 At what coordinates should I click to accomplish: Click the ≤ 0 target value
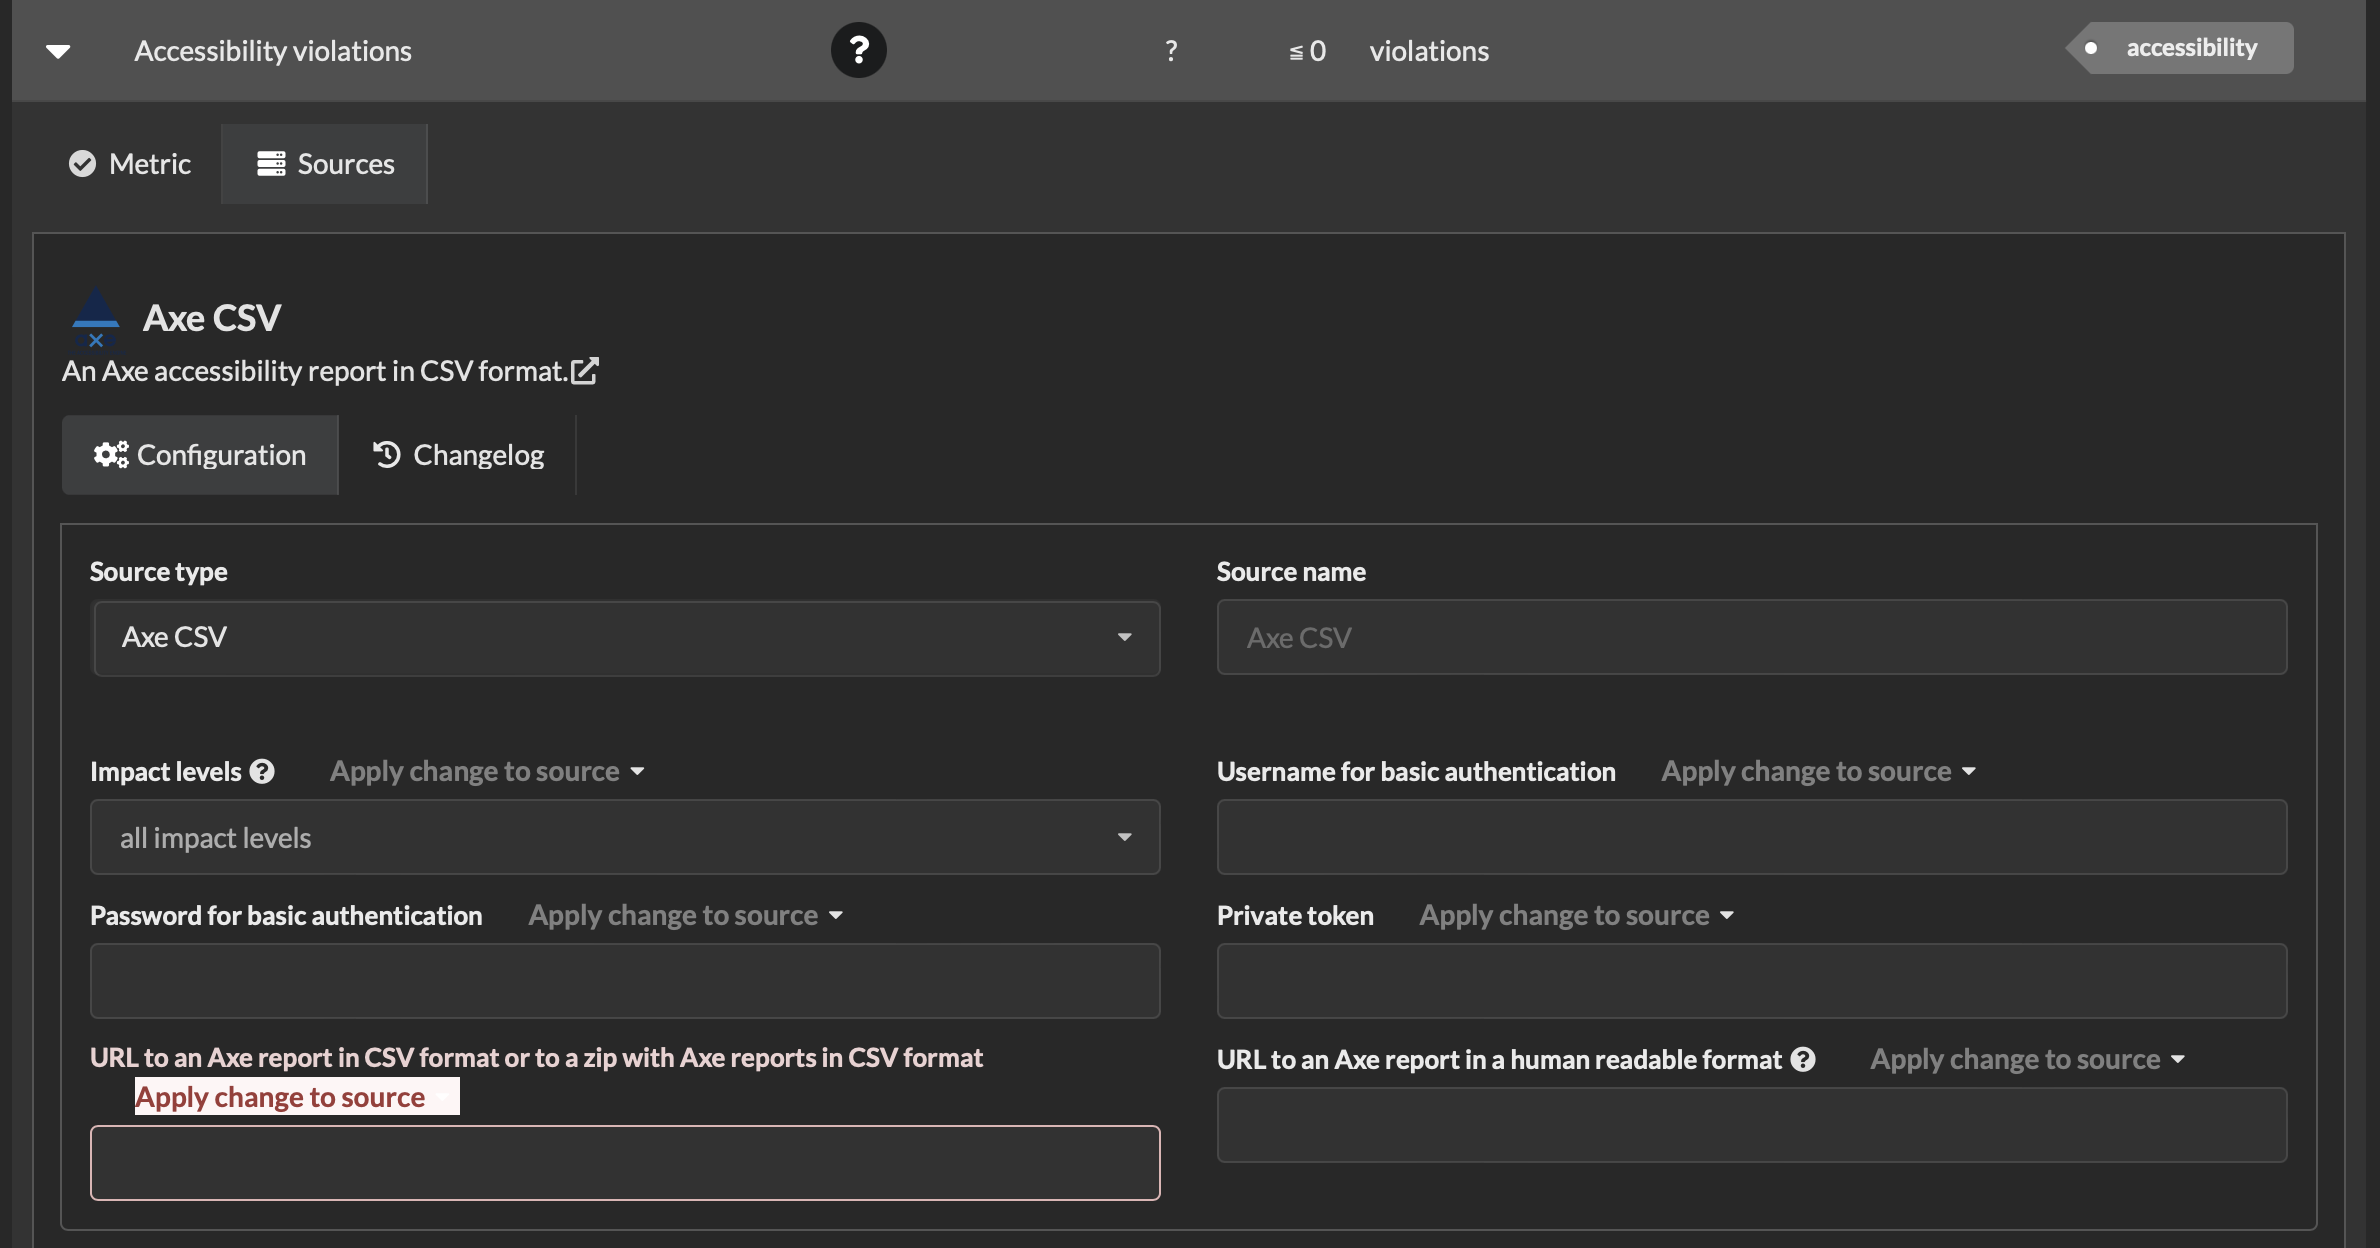click(1307, 51)
